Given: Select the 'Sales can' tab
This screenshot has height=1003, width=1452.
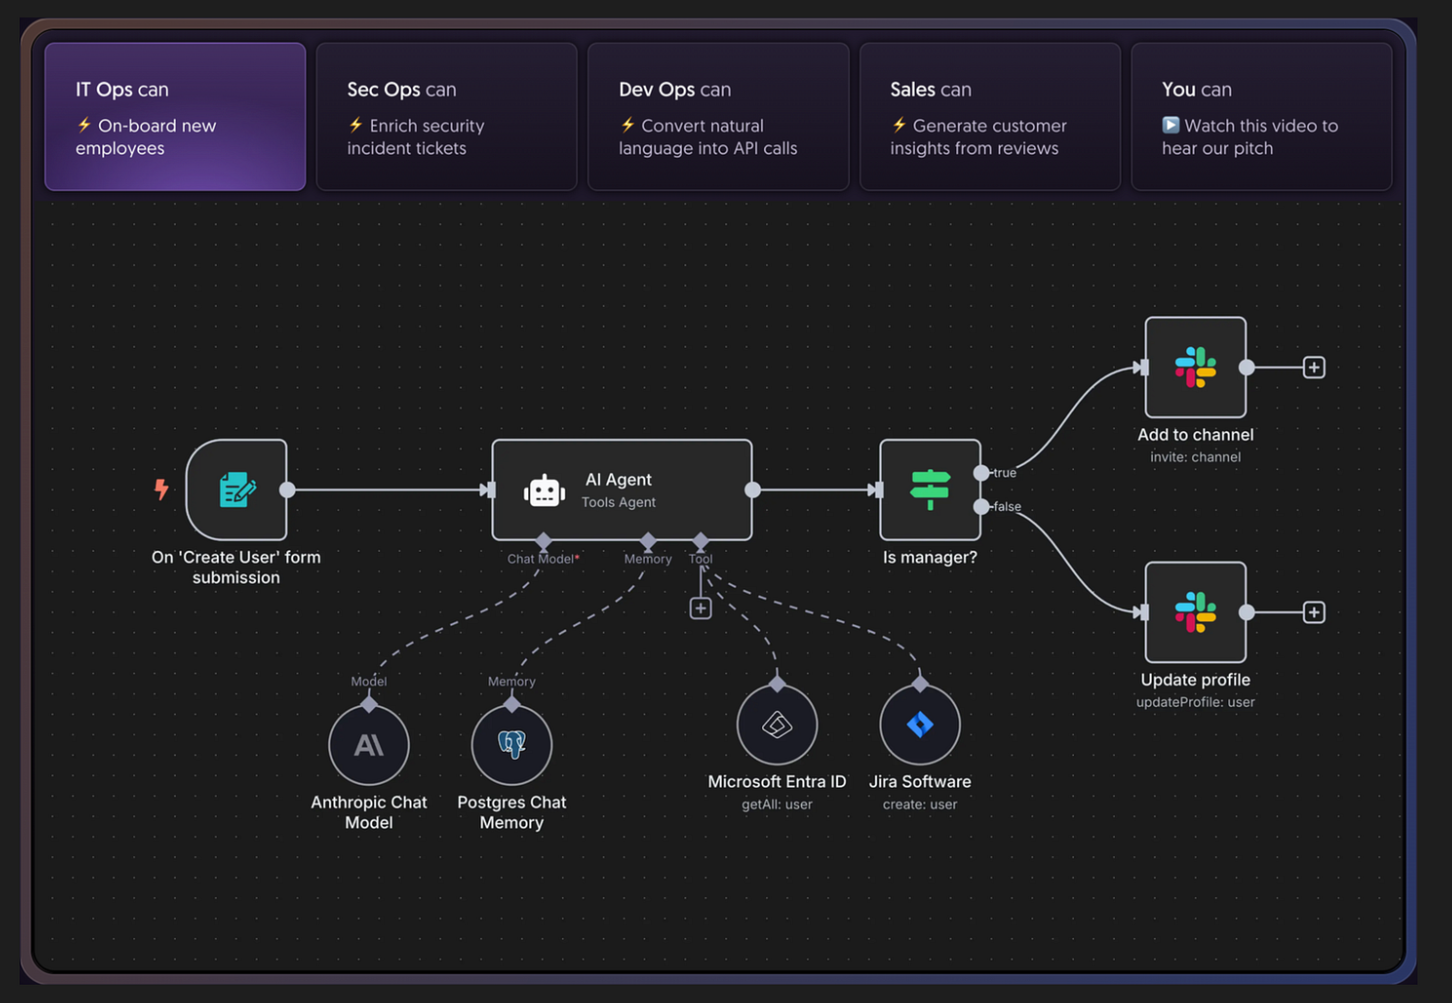Looking at the screenshot, I should [x=990, y=117].
